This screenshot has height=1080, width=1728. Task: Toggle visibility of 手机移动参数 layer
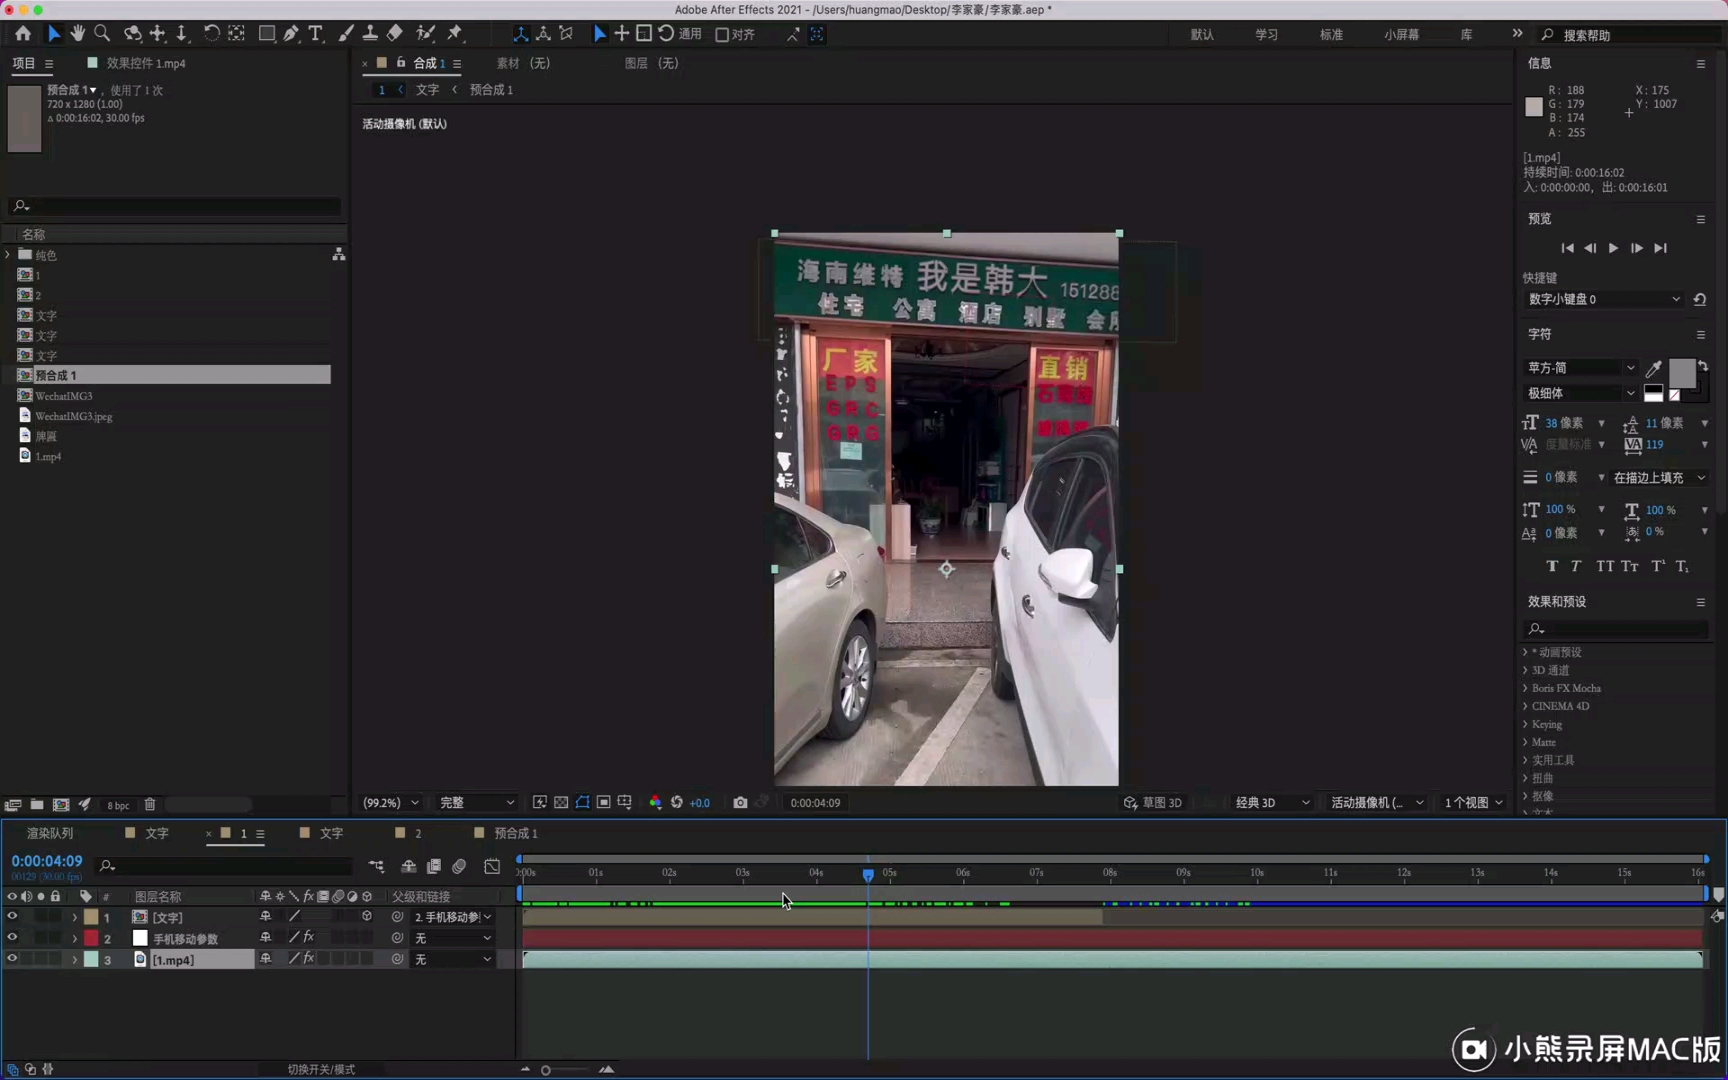[x=12, y=938]
